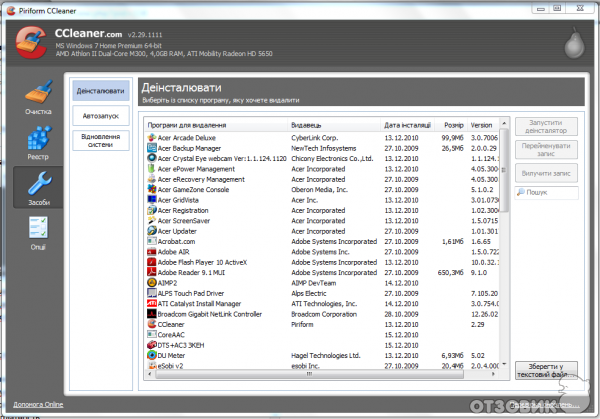
Task: Click Зберегти у текстовий файл button
Action: (x=546, y=371)
